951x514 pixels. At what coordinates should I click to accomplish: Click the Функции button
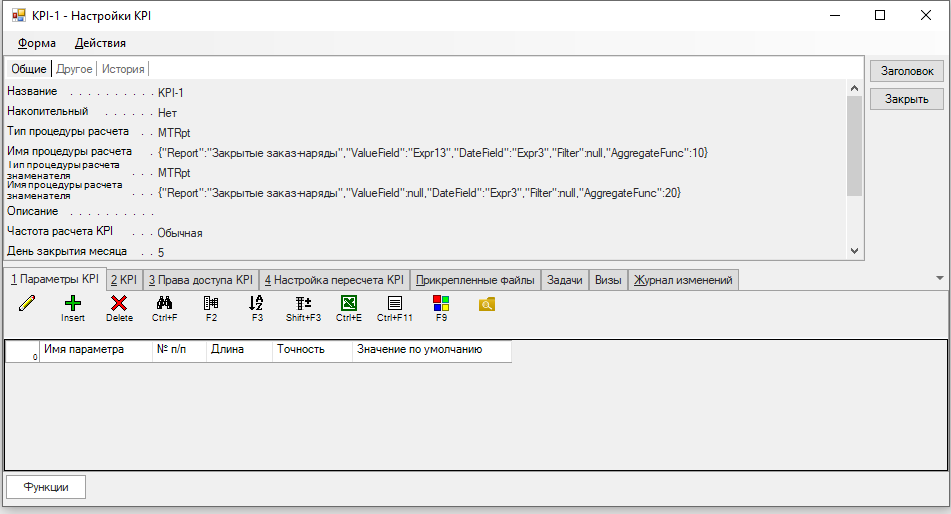[46, 487]
